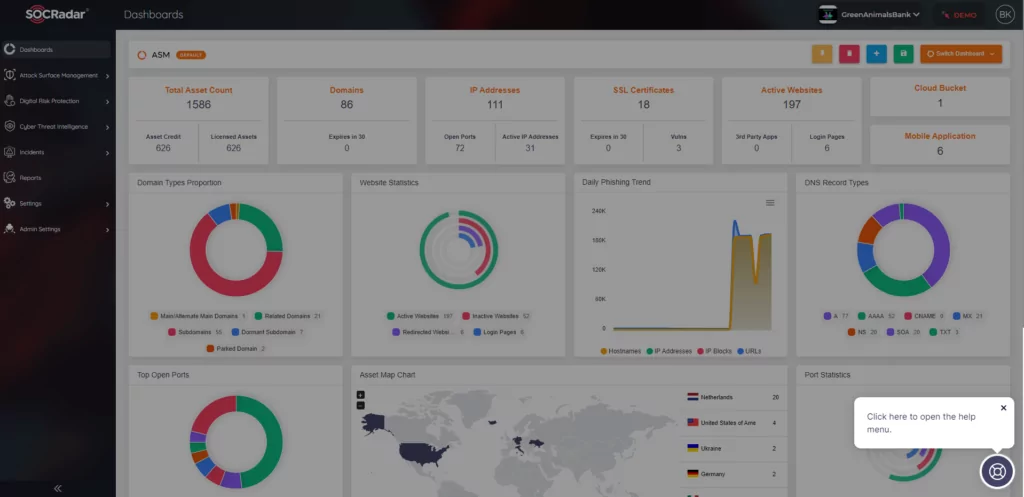This screenshot has height=497, width=1024.
Task: Toggle Related Domains legend item
Action: pos(288,316)
